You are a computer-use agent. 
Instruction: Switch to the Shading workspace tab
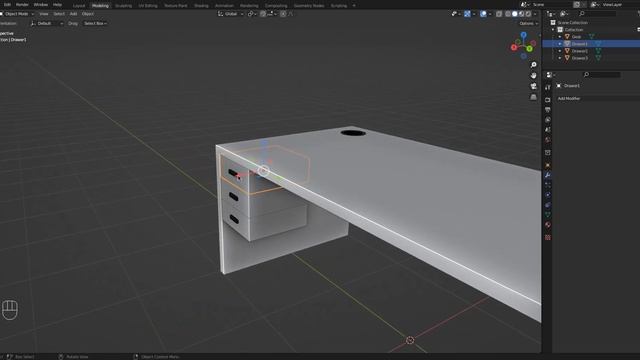(201, 6)
